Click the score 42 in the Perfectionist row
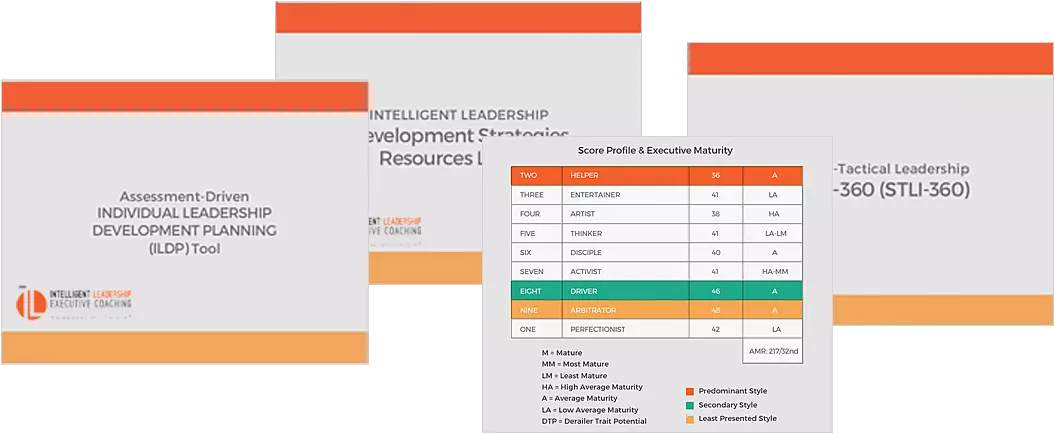 tap(715, 329)
